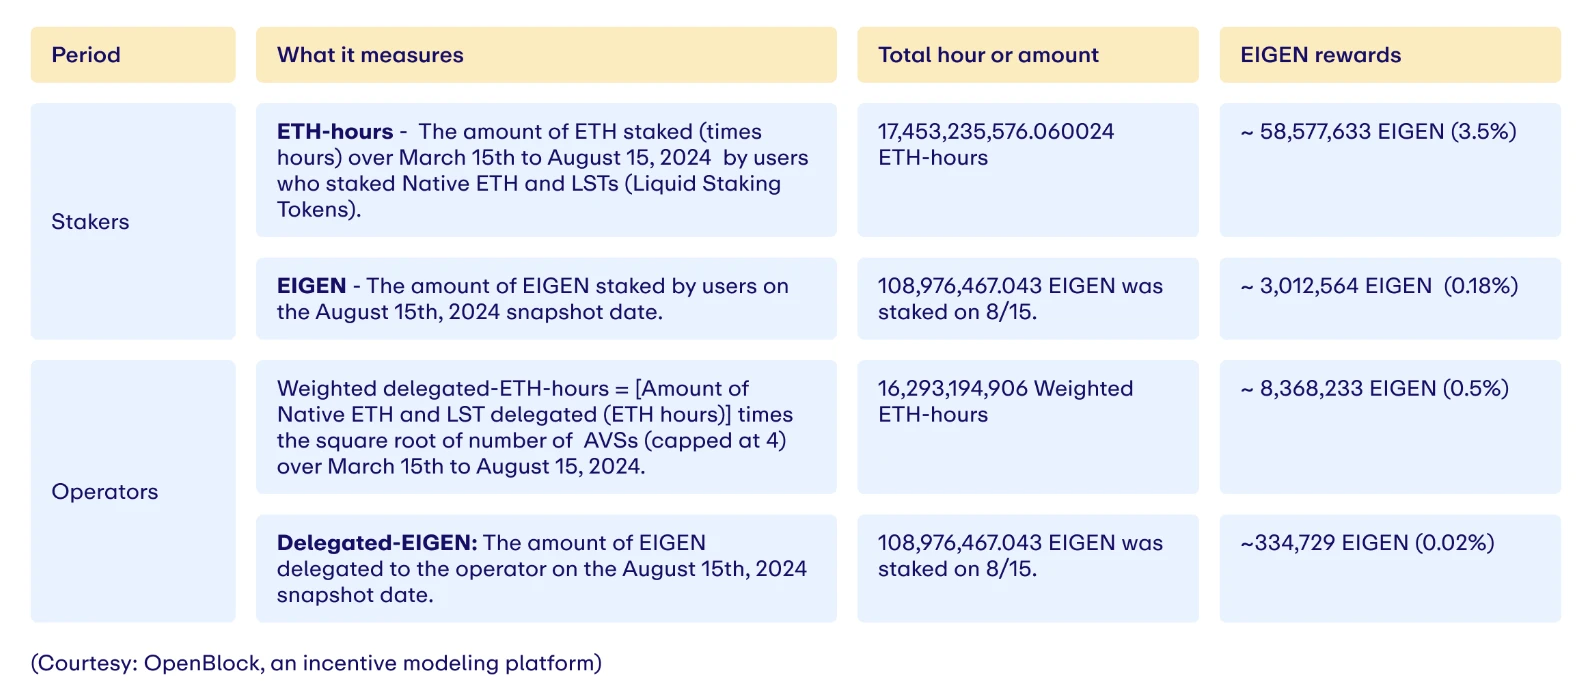Select the '~ 58,577,633 EIGEN (3.5%)' reward
The width and height of the screenshot is (1592, 700).
coord(1378,132)
